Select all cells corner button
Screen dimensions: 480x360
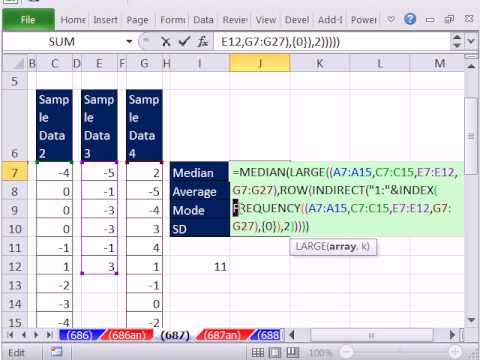point(15,63)
